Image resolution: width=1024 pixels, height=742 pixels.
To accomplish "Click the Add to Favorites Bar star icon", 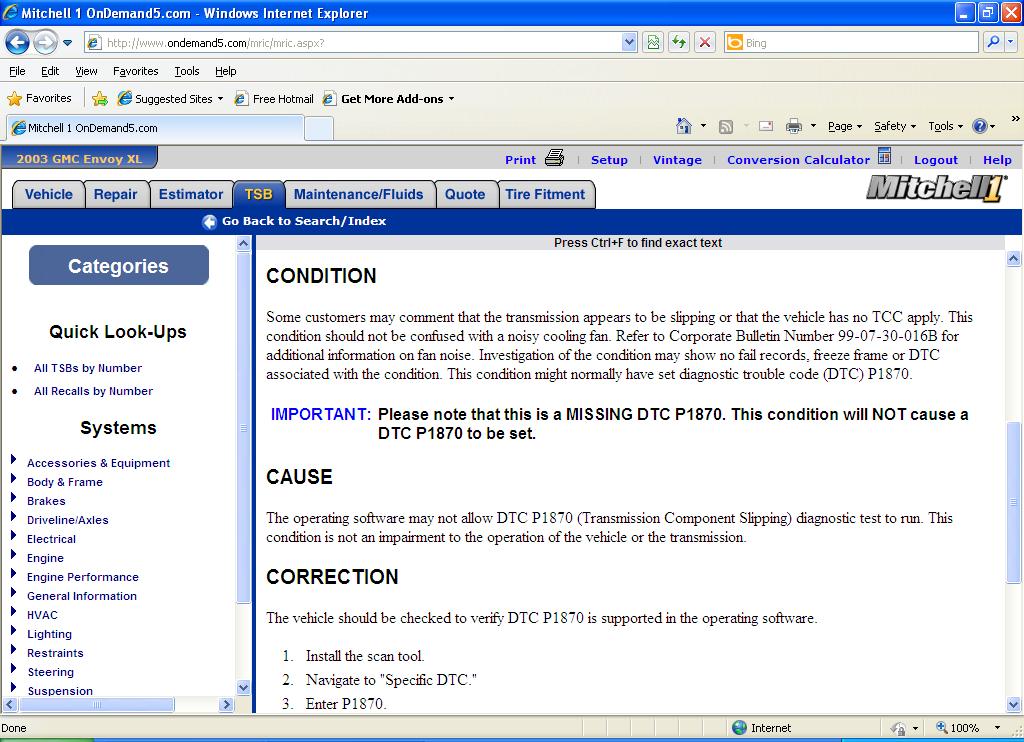I will [100, 99].
